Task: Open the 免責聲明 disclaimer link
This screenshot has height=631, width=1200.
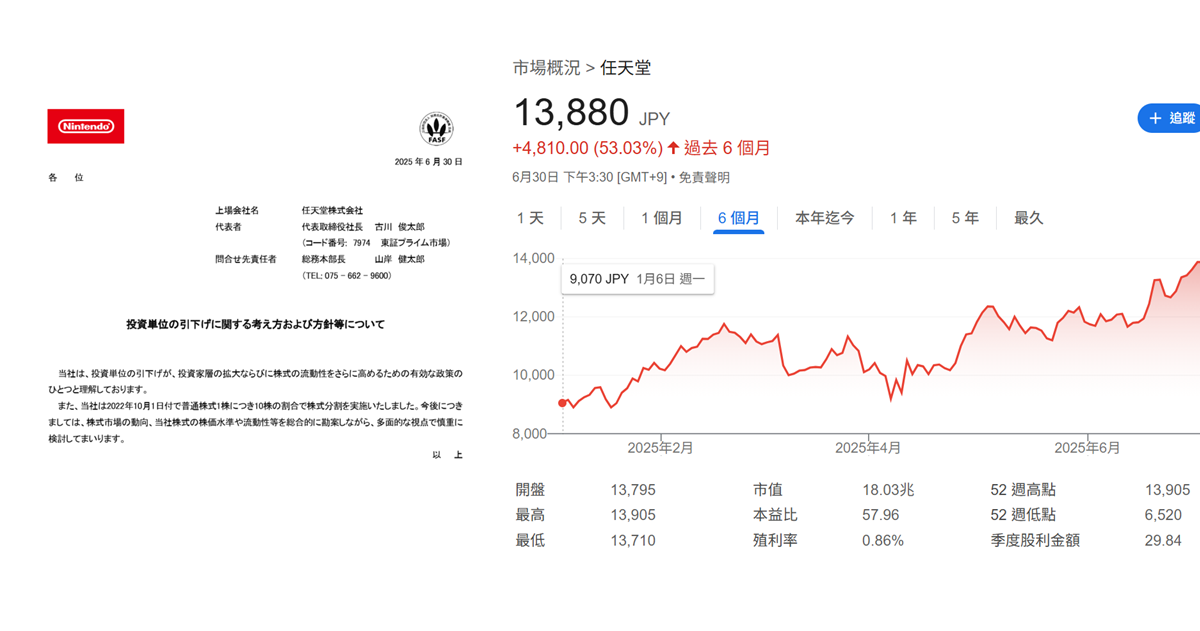Action: [705, 177]
